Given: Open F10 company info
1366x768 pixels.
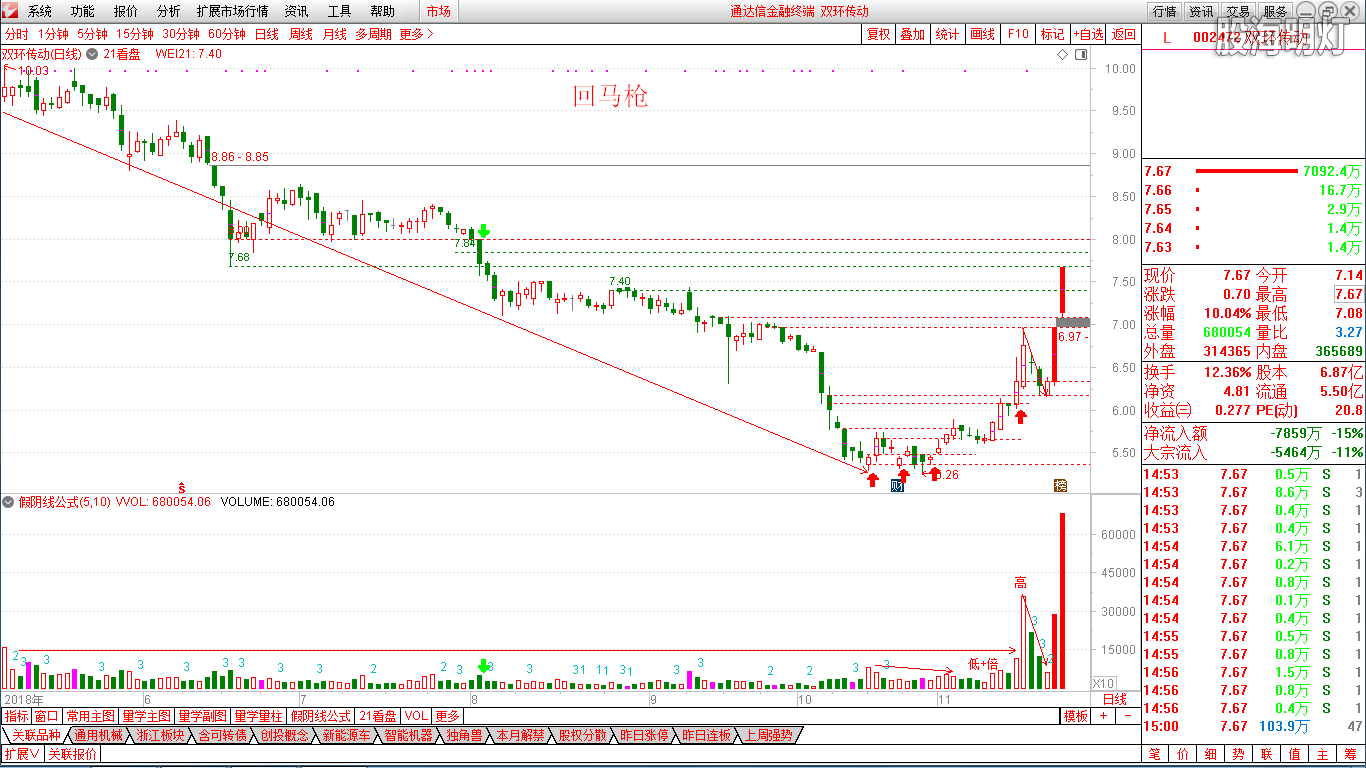Looking at the screenshot, I should [x=1018, y=34].
